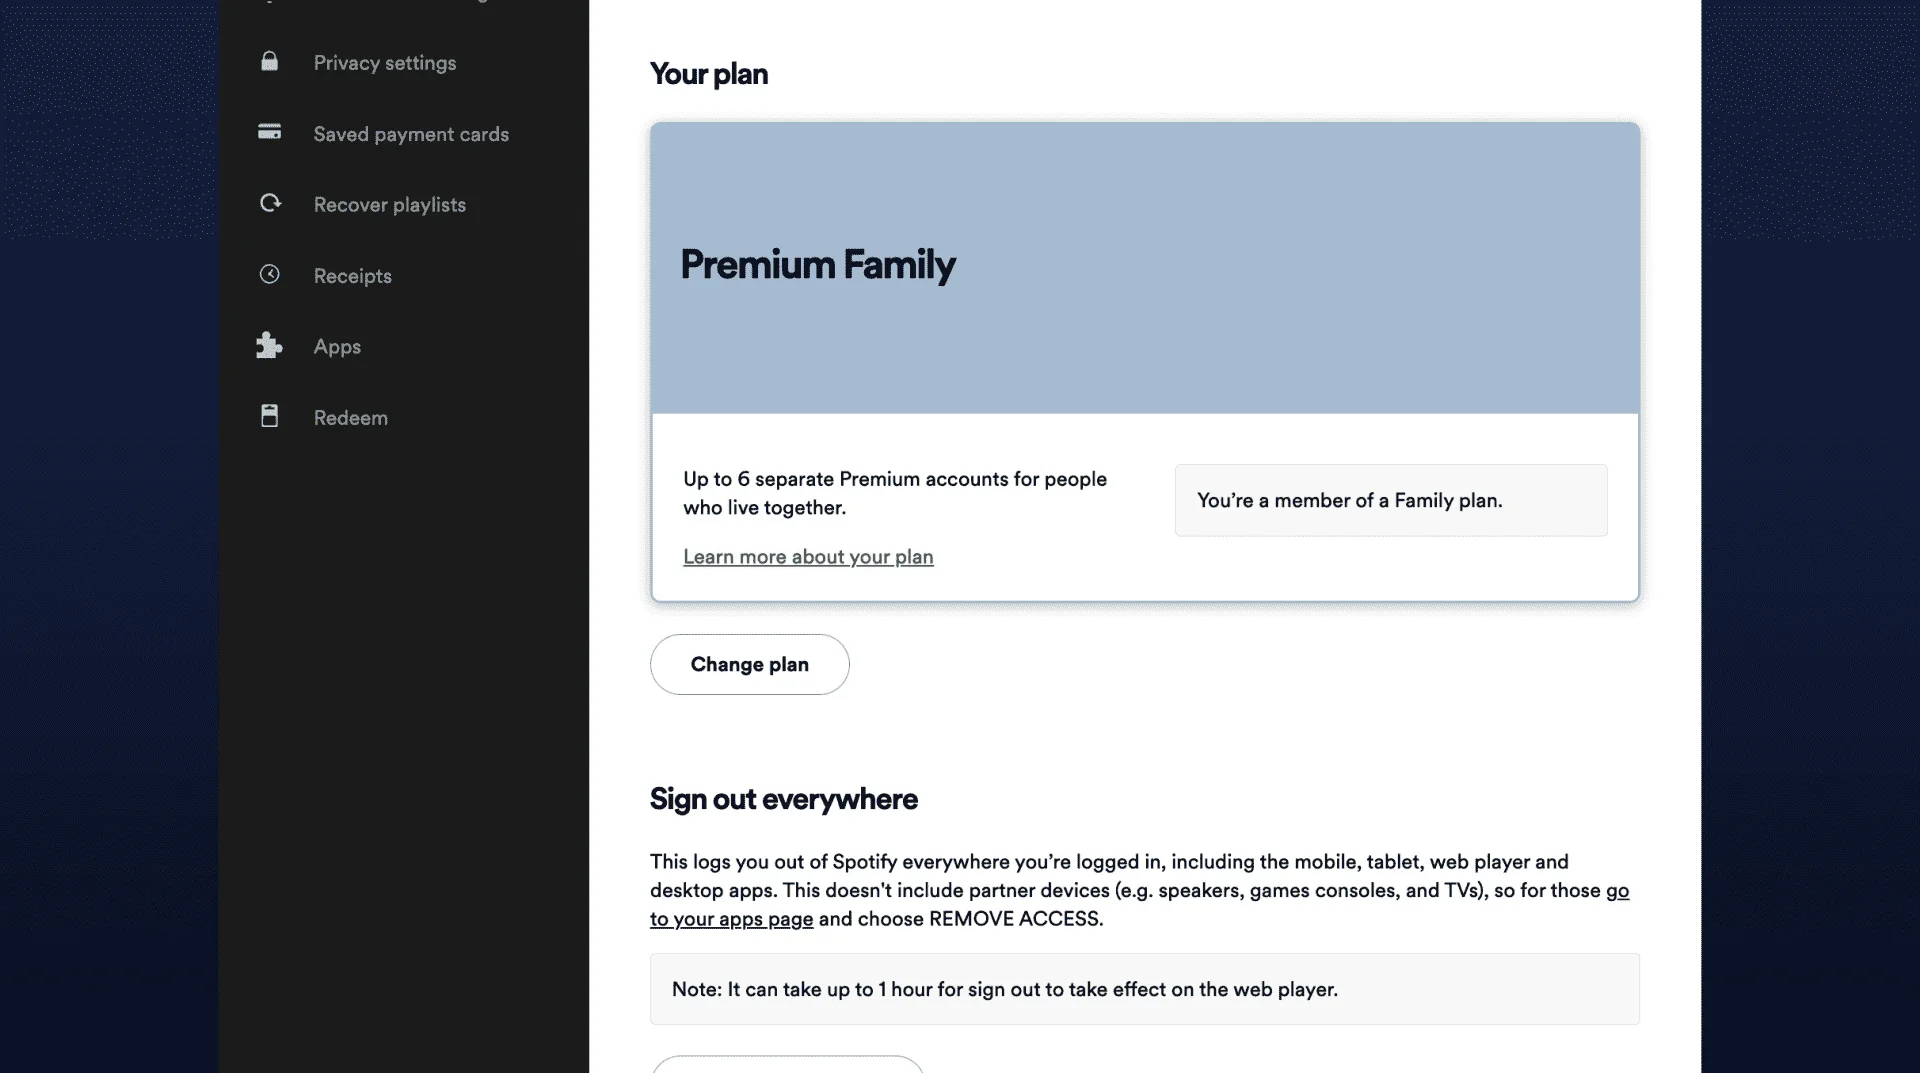Click the partially visible button below the note

(787, 1064)
